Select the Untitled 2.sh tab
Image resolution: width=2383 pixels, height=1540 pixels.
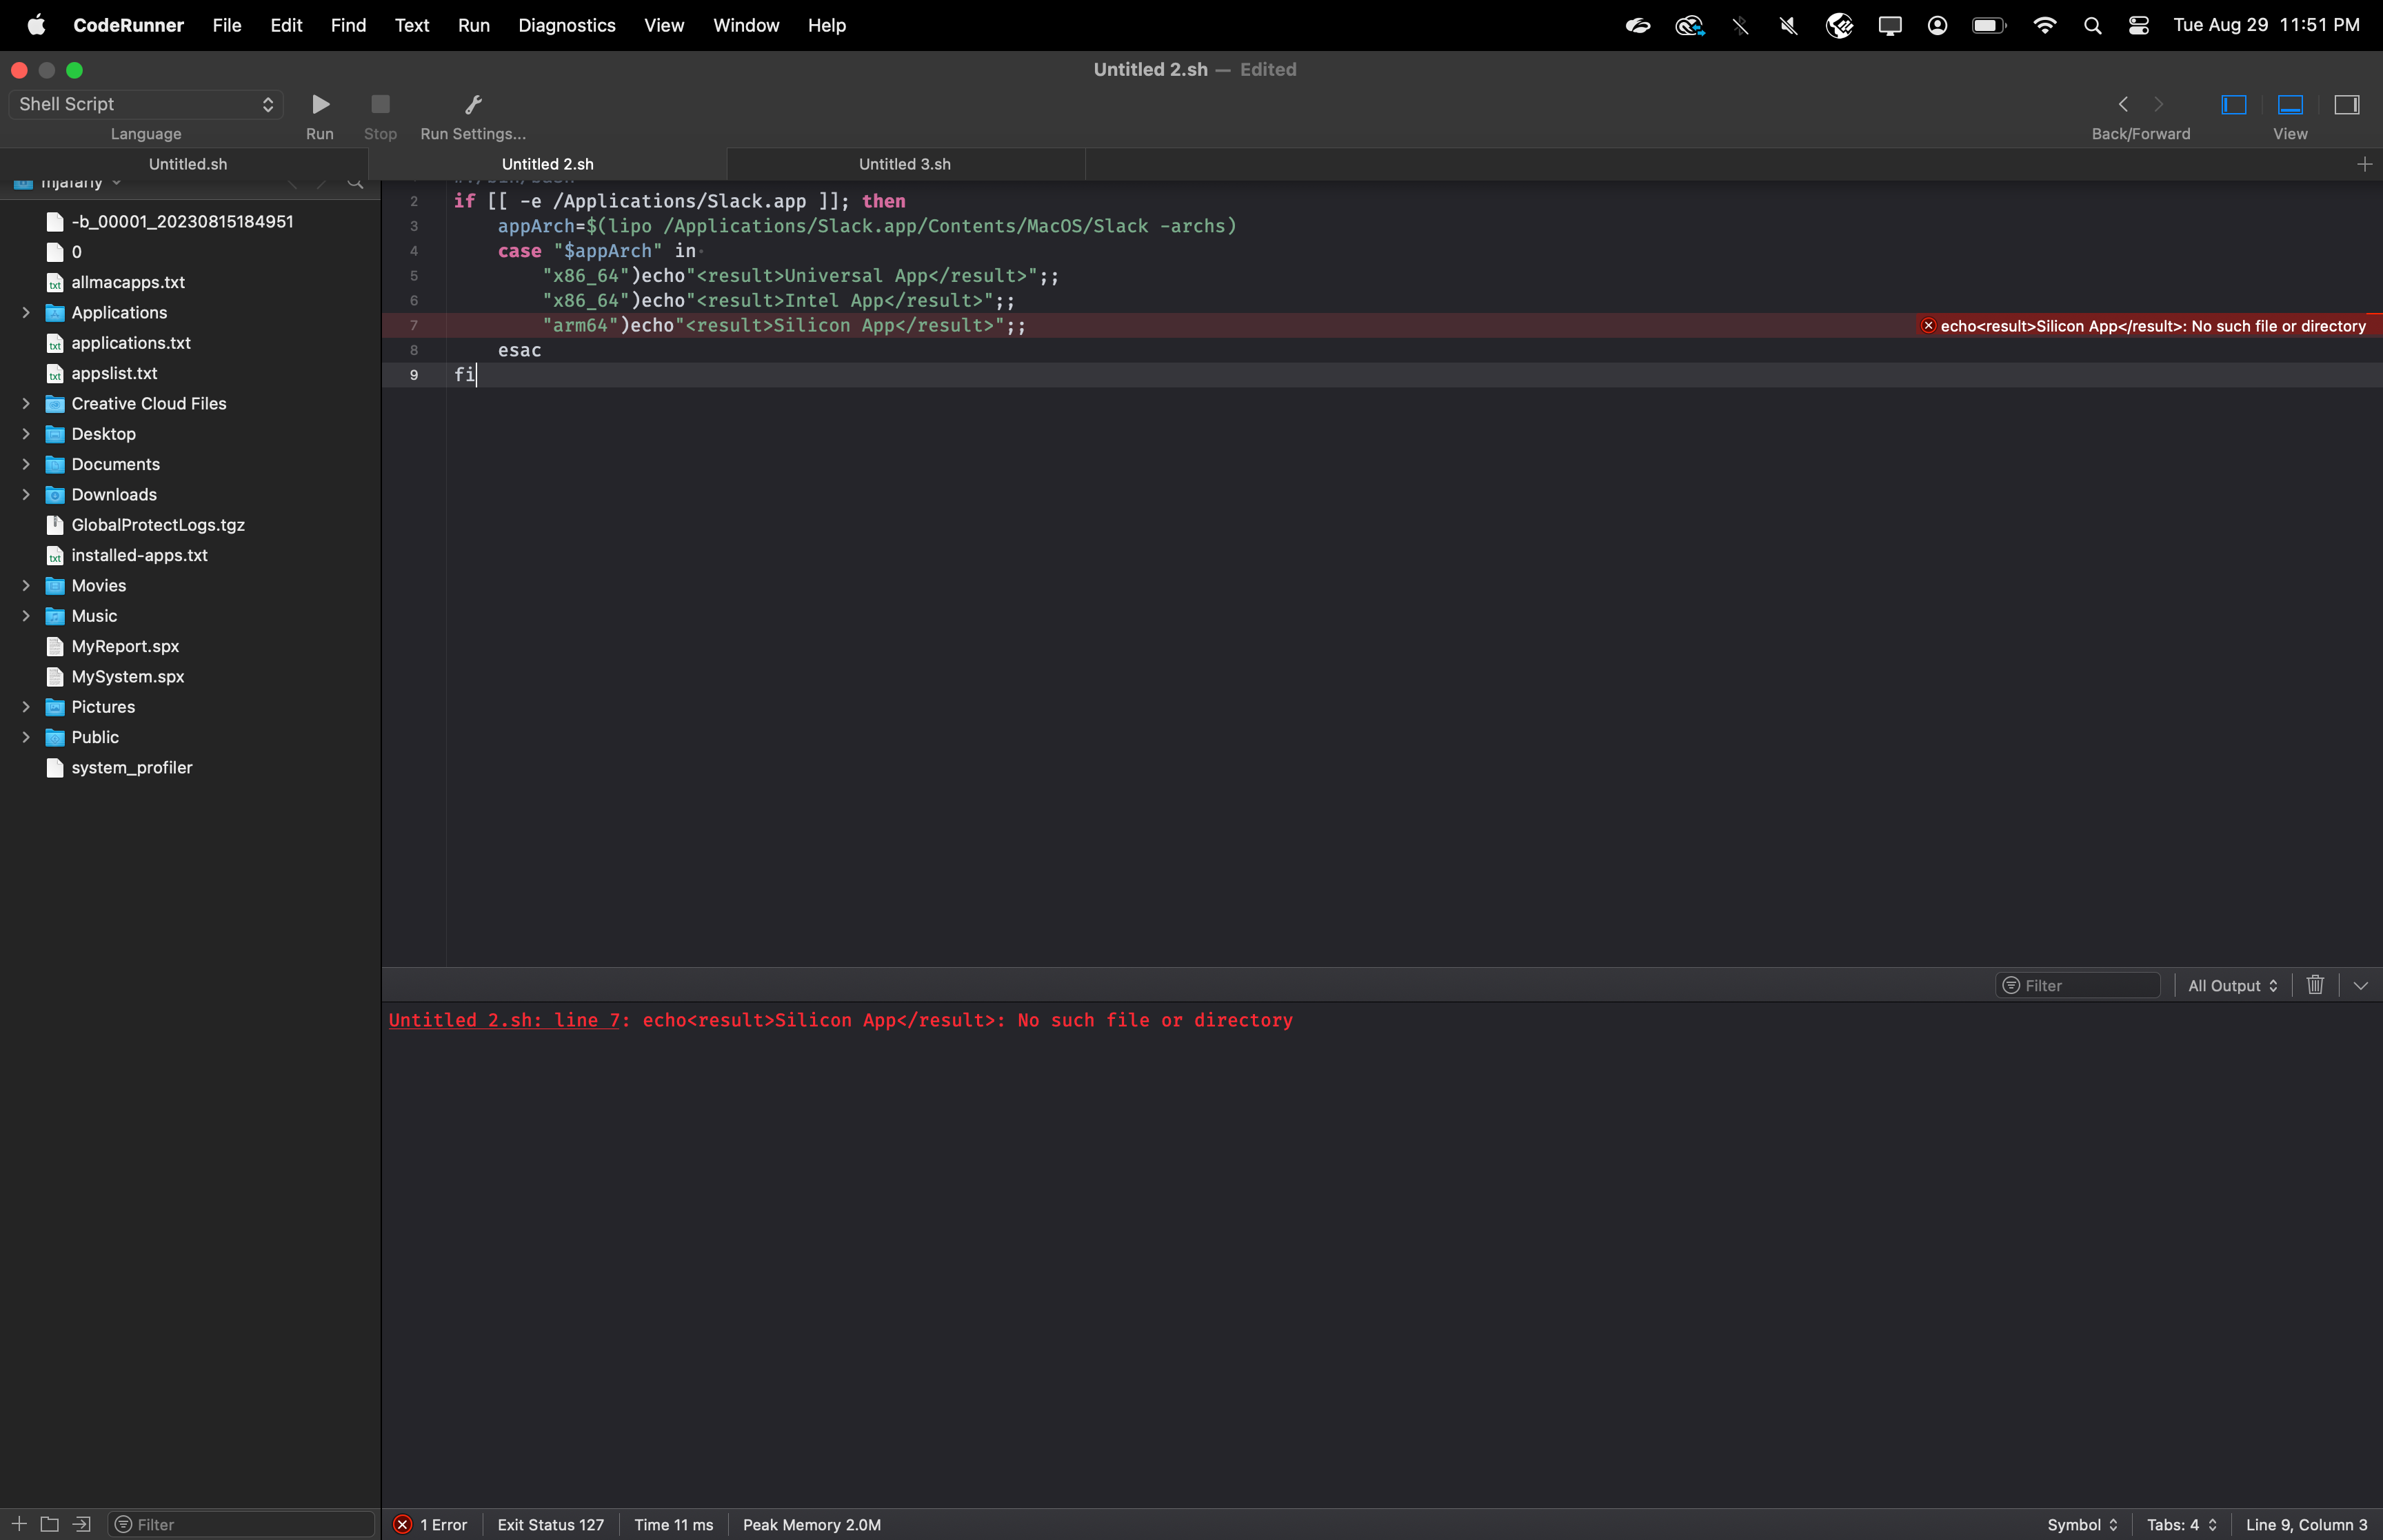[547, 164]
